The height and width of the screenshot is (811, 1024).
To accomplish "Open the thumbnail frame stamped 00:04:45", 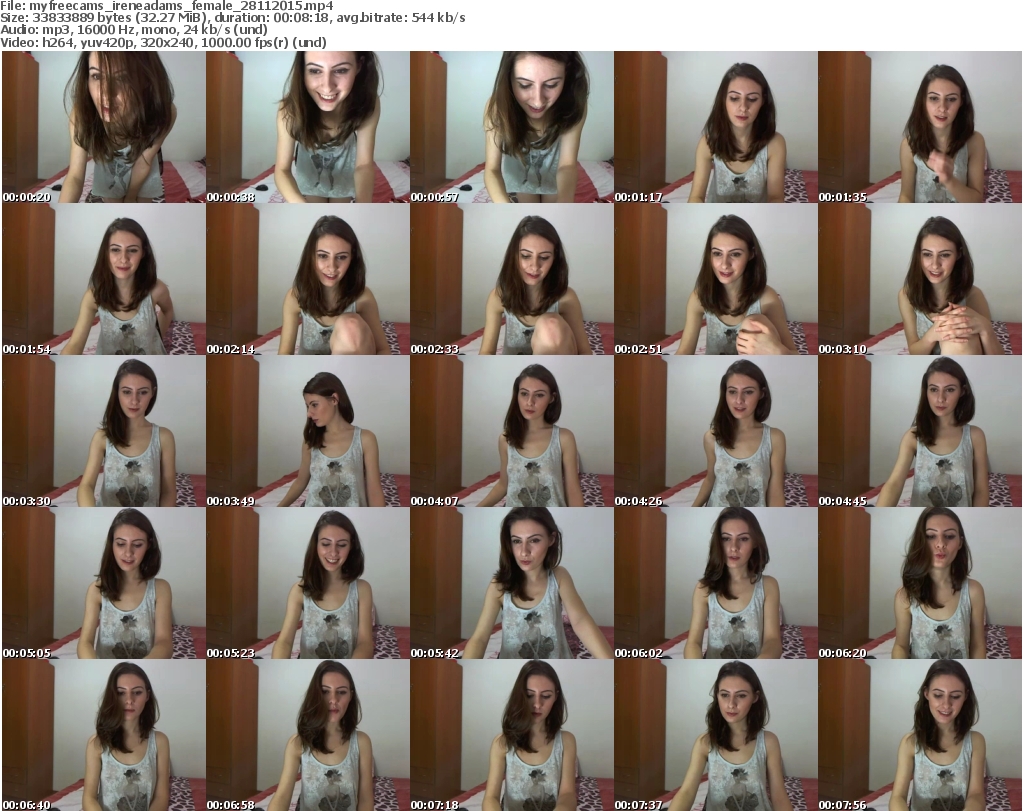I will coord(920,431).
